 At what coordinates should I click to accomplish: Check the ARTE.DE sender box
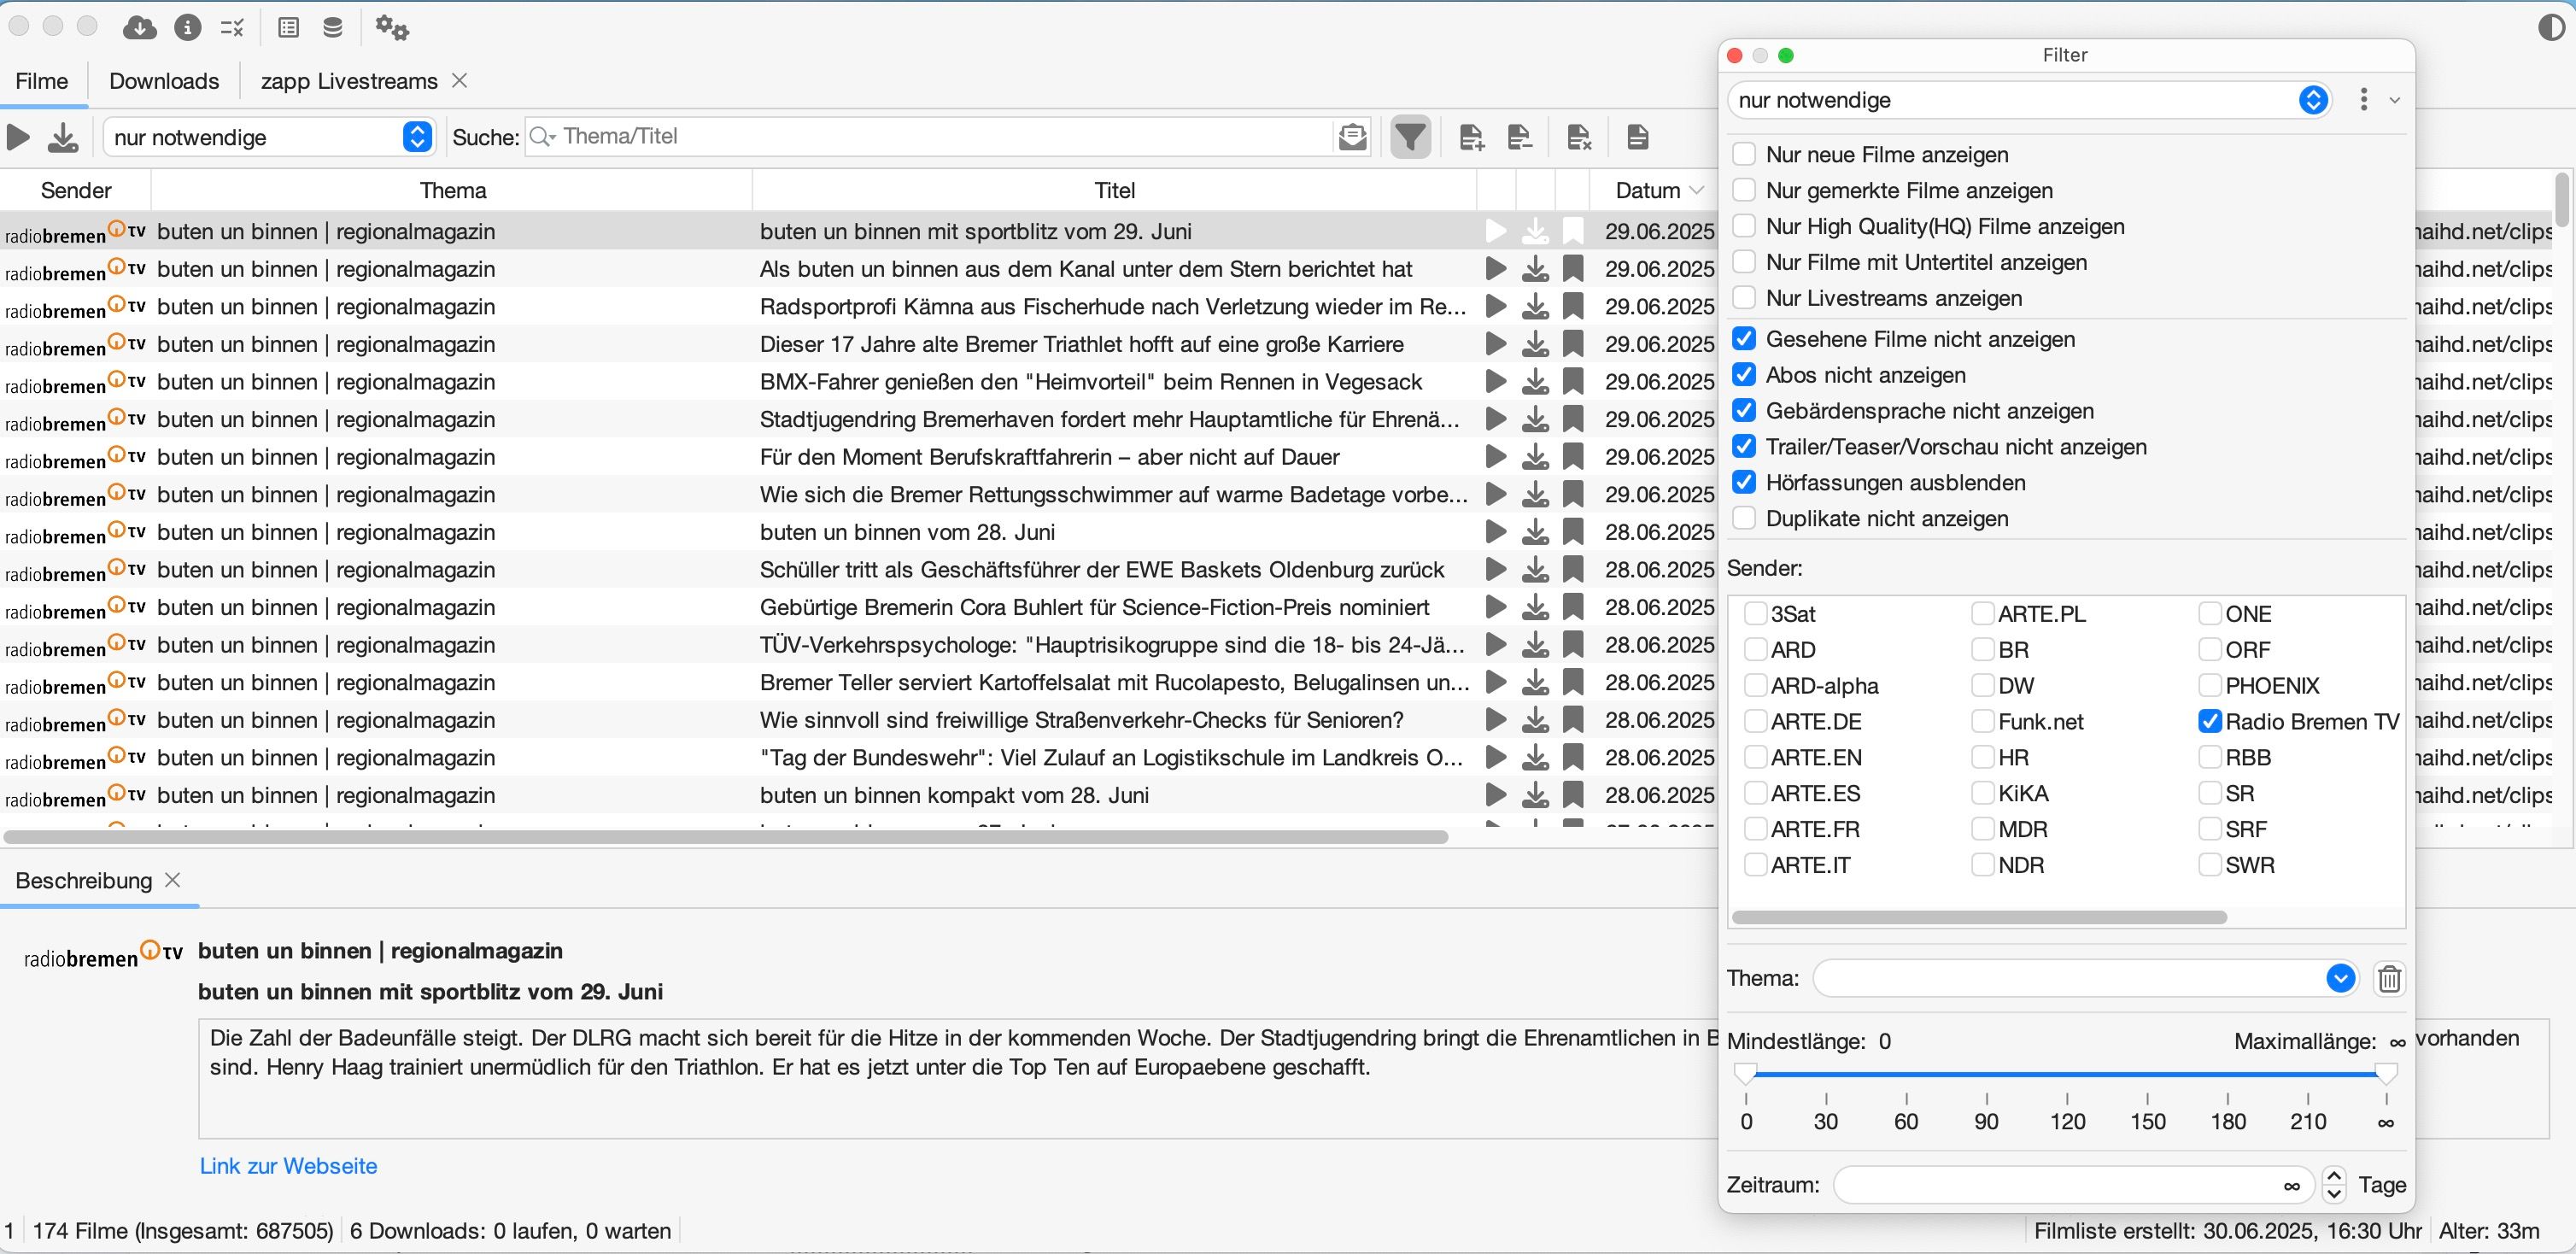(1755, 721)
